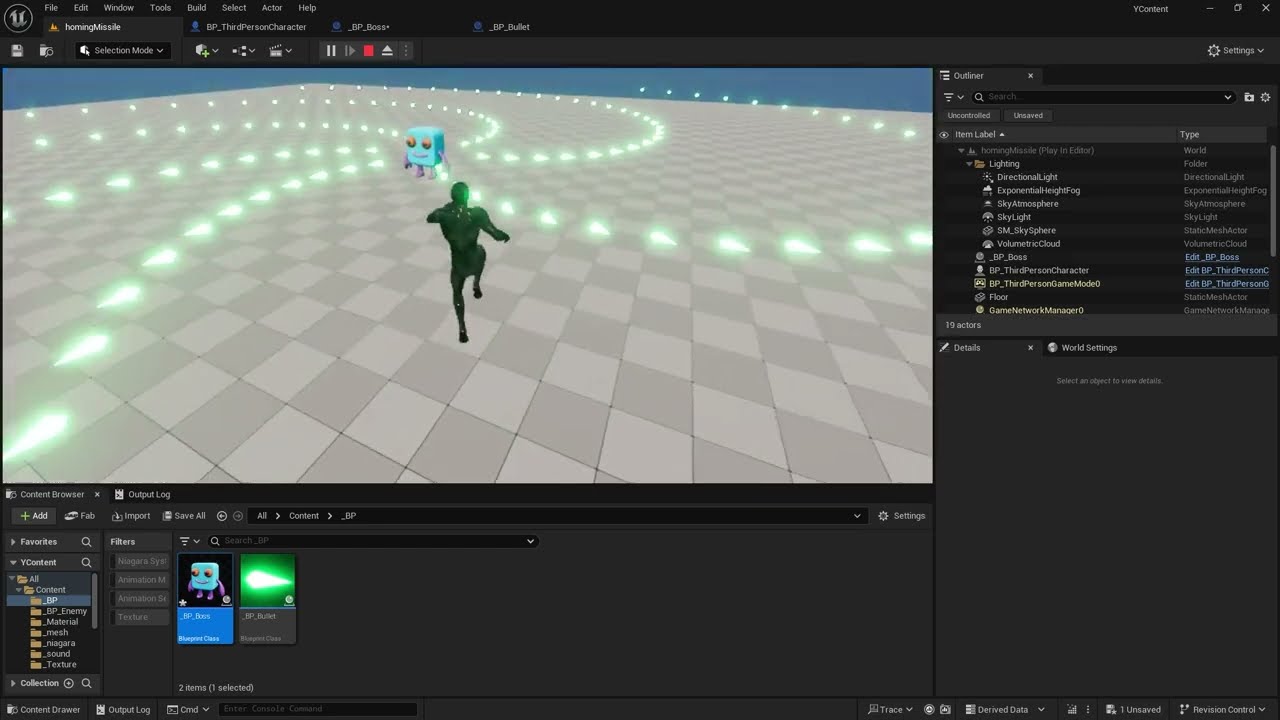Screen dimensions: 1280x720
Task: Open the Edit BP_ThirdPersonC link
Action: point(1226,270)
